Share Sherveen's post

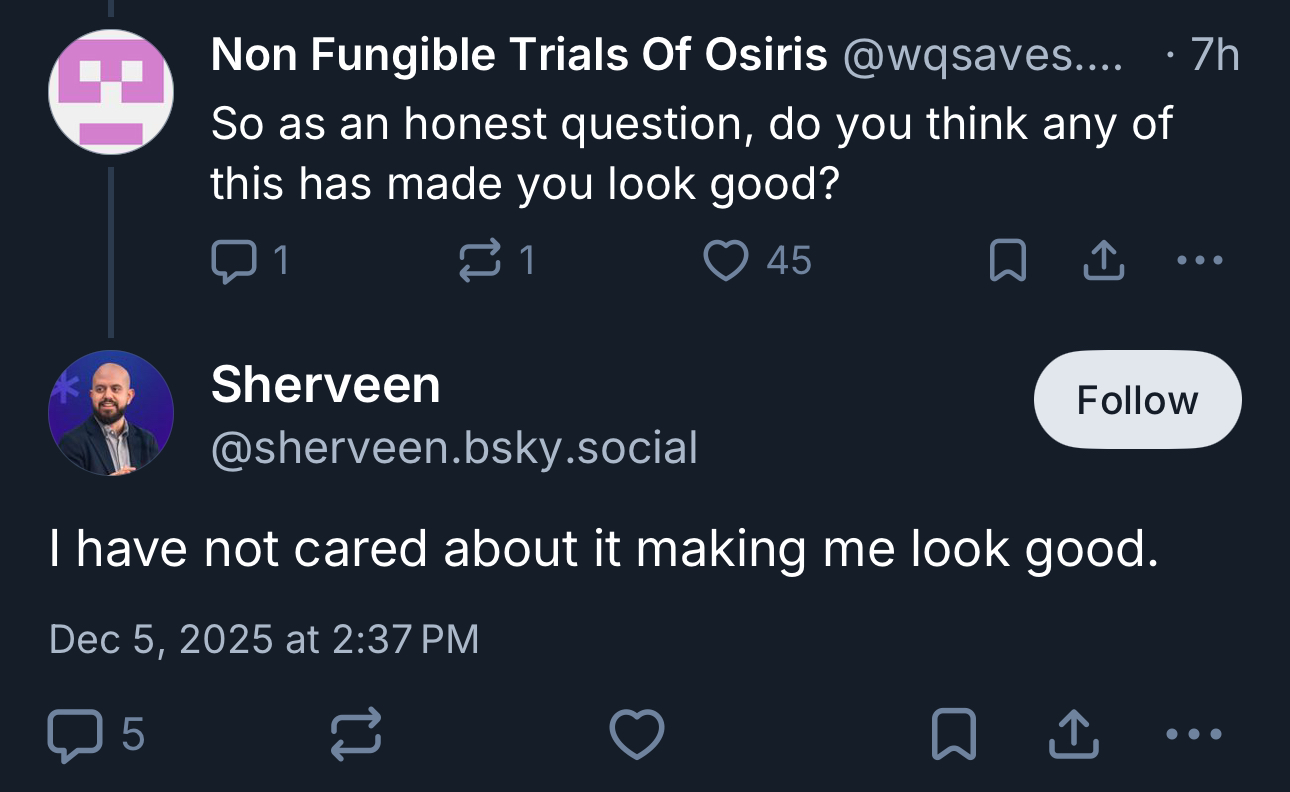(x=1071, y=735)
